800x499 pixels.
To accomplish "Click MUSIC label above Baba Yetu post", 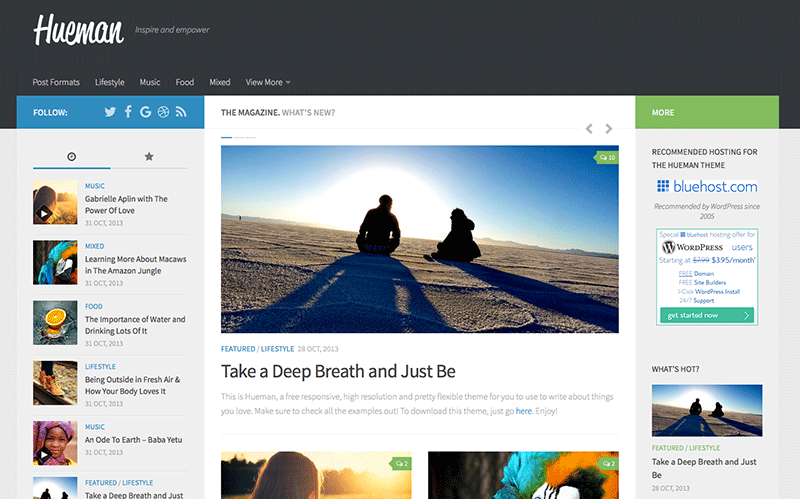I will click(x=95, y=427).
